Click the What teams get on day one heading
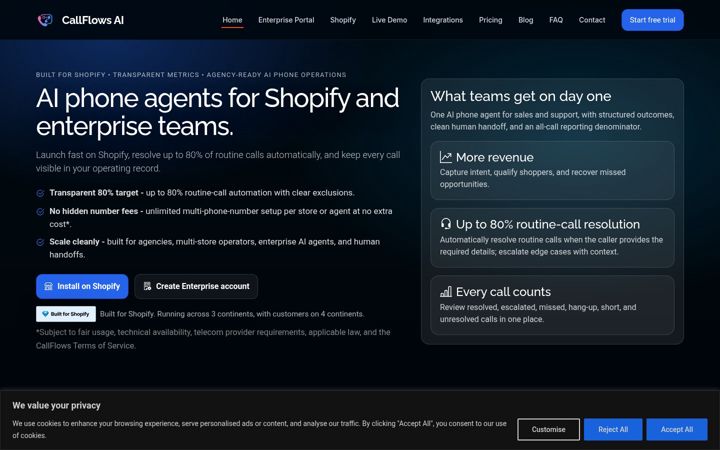The height and width of the screenshot is (450, 720). pyautogui.click(x=521, y=96)
